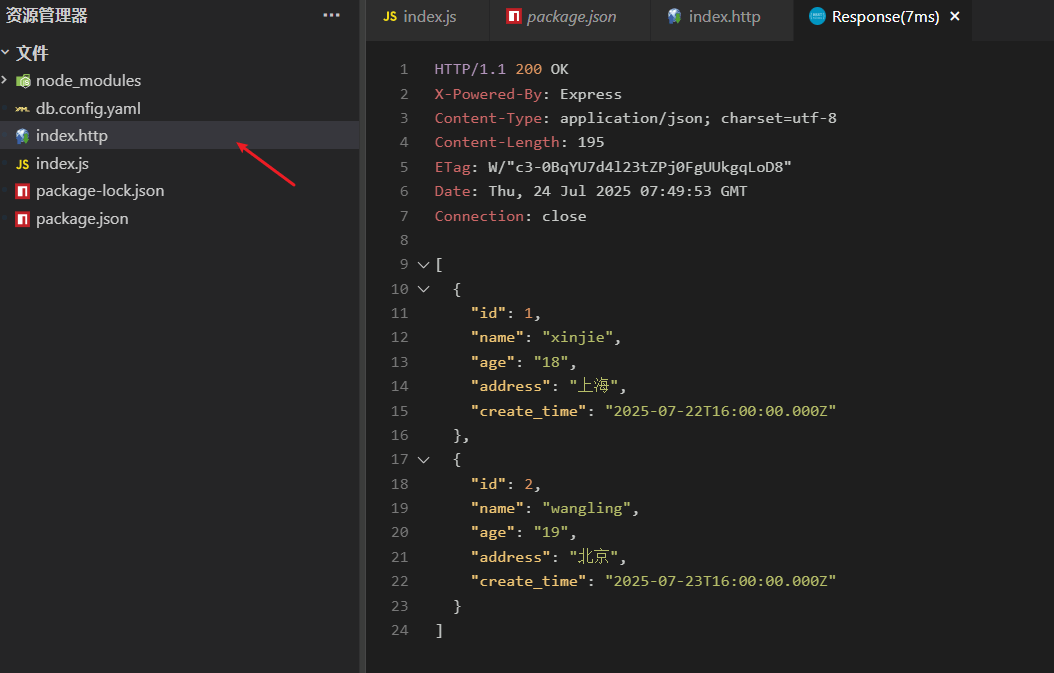Expand the node_modules folder chevron
Viewport: 1054px width, 673px height.
pyautogui.click(x=6, y=80)
